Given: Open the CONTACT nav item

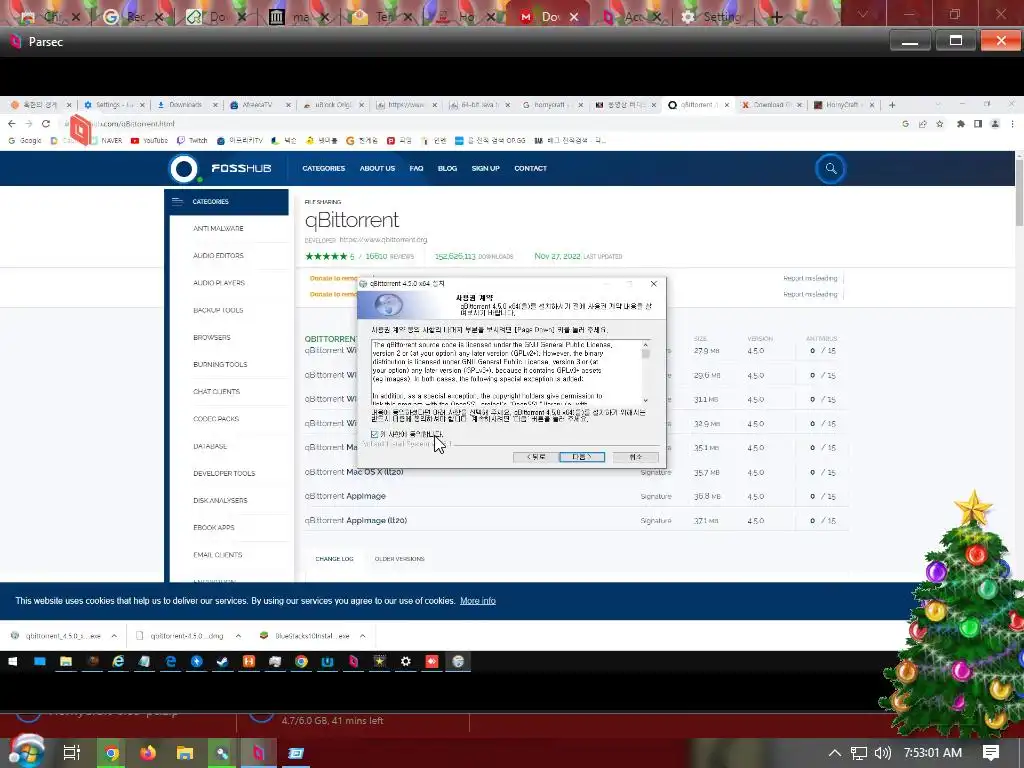Looking at the screenshot, I should 530,168.
